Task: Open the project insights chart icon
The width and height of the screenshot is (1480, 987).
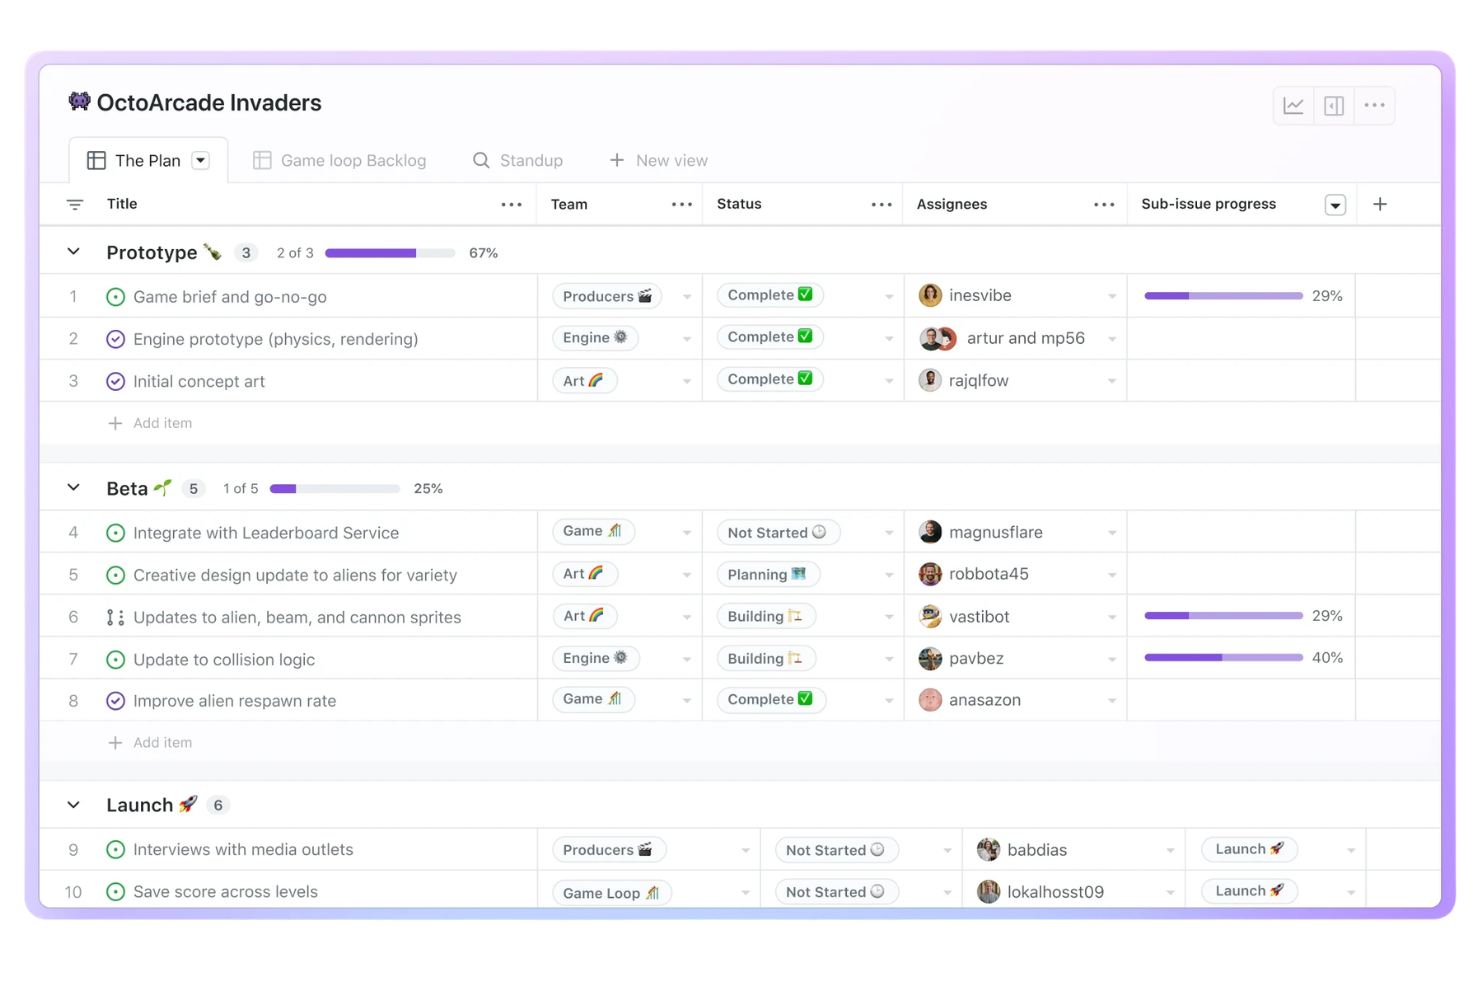Action: point(1293,105)
